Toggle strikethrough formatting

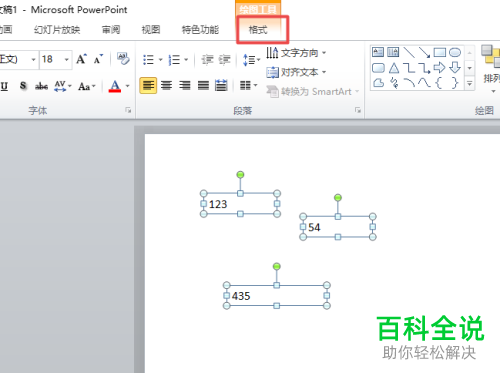(x=41, y=86)
